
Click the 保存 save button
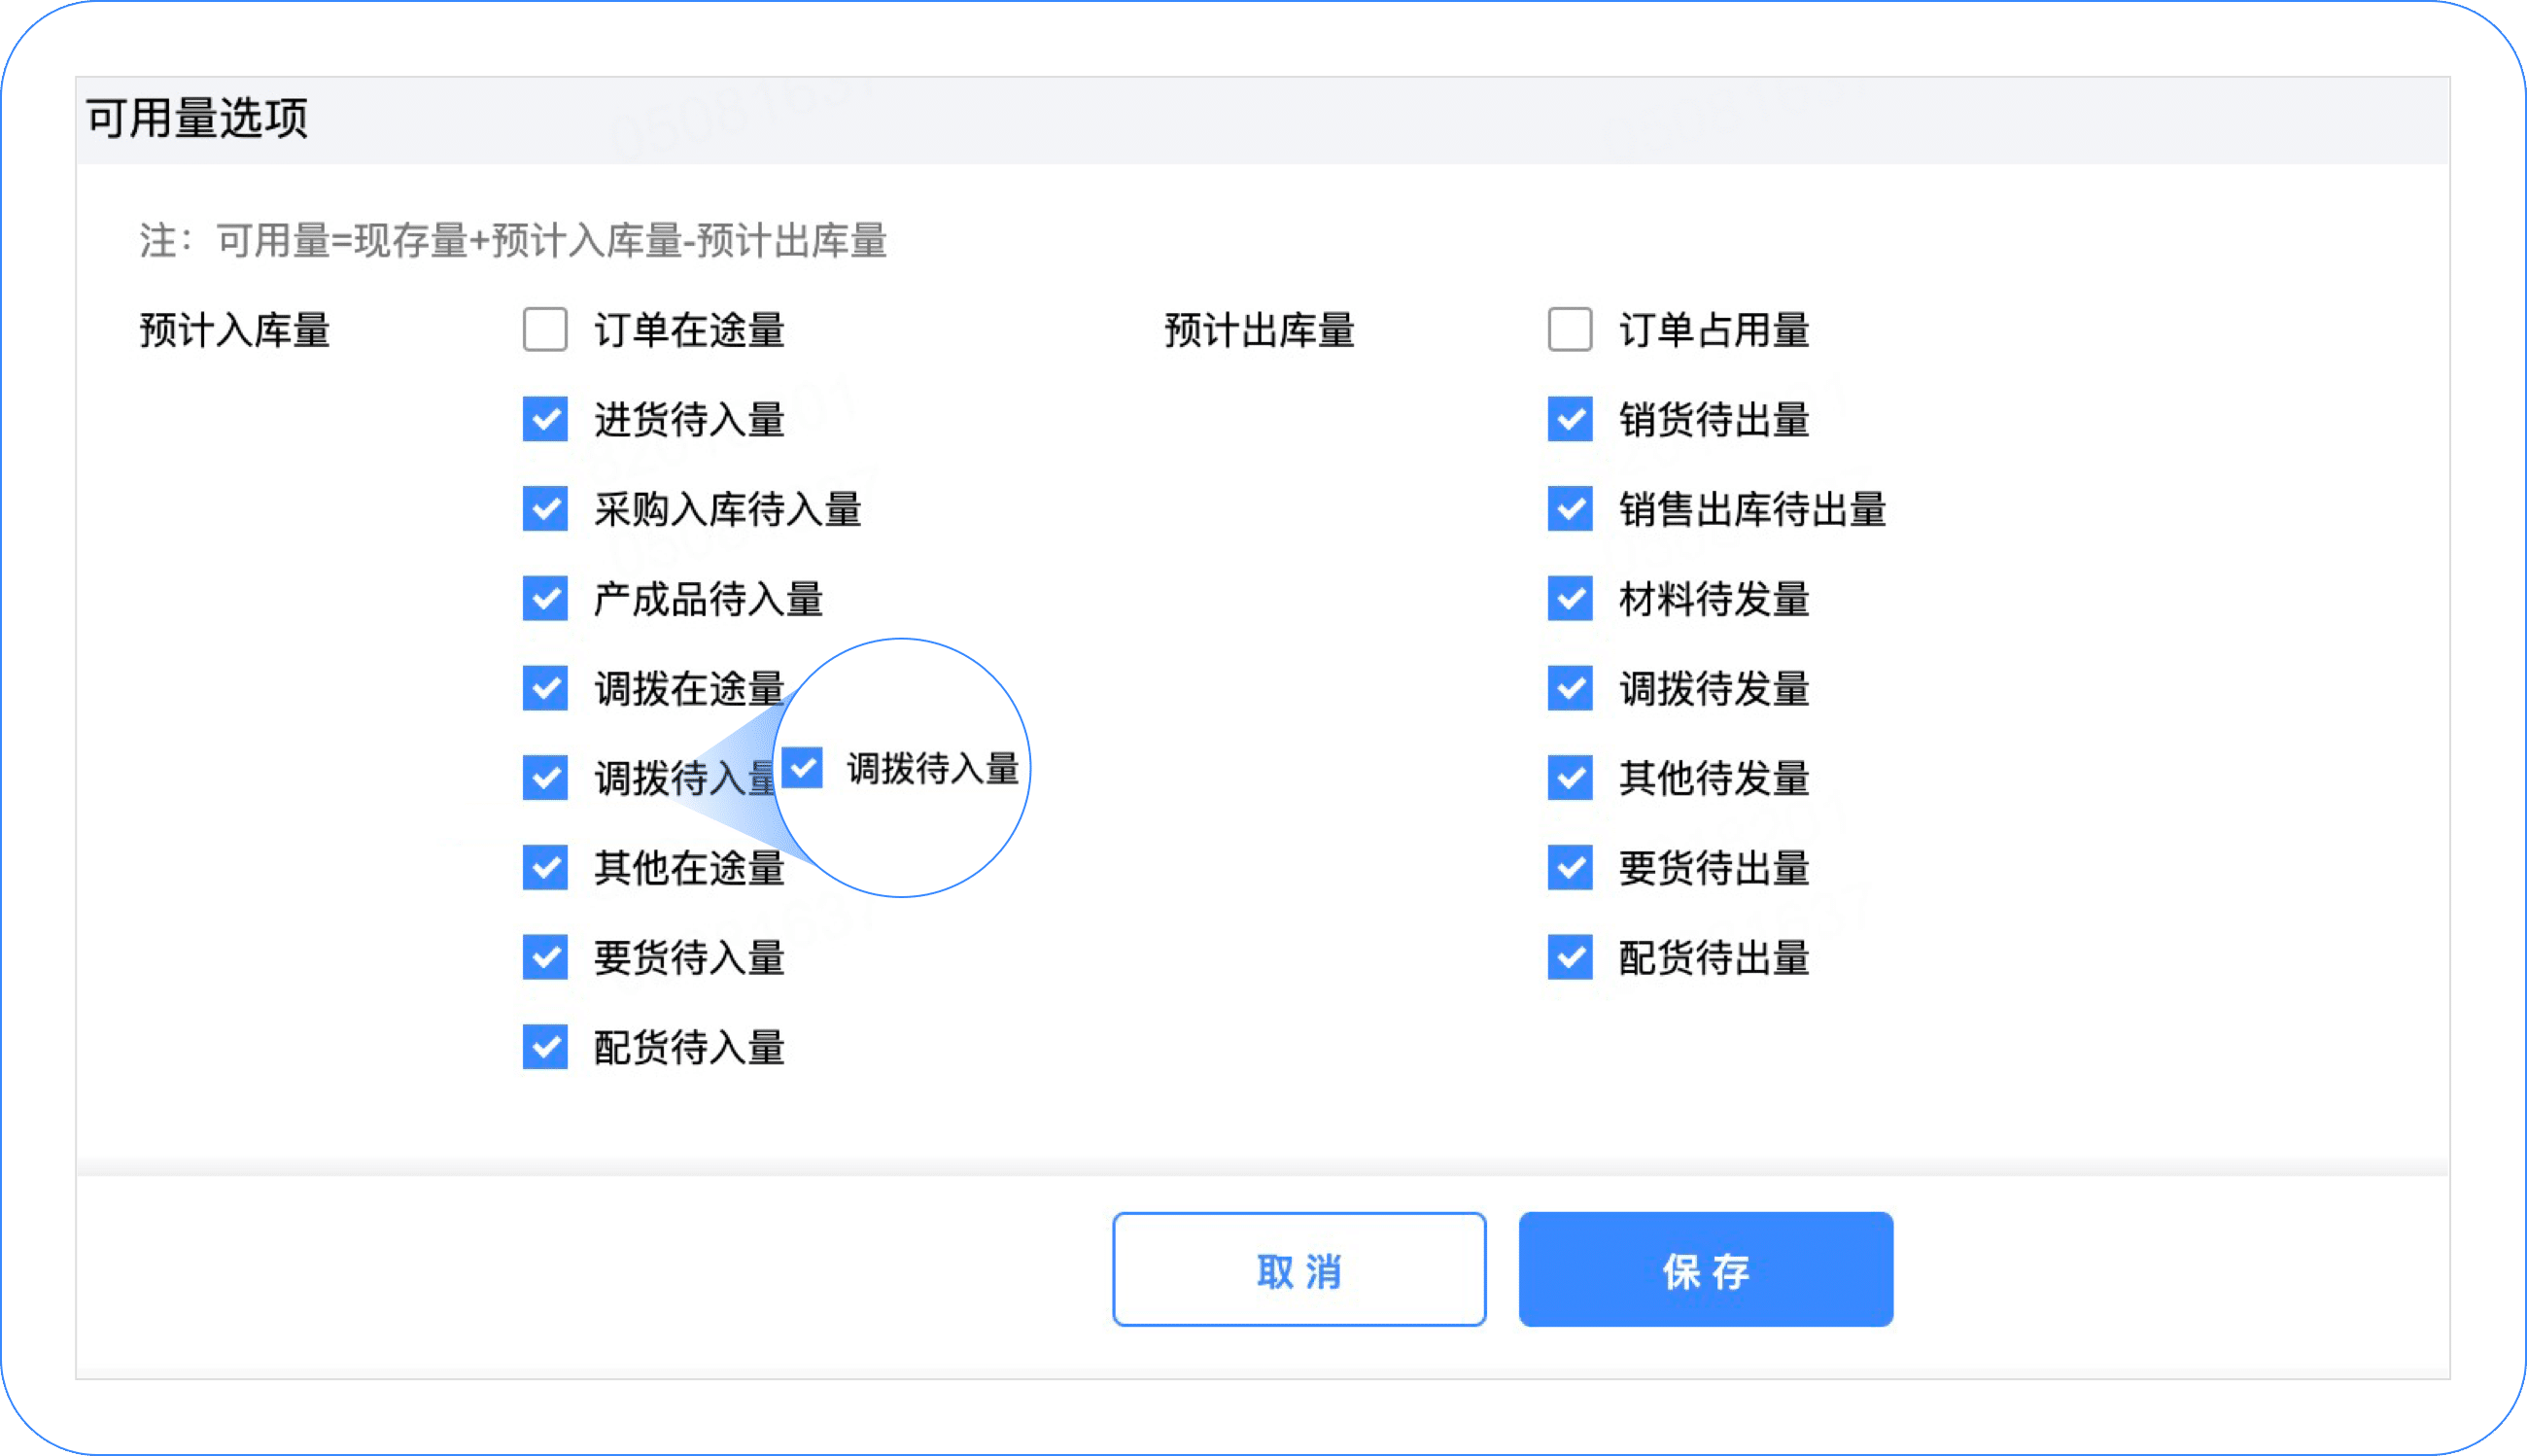coord(1706,1270)
